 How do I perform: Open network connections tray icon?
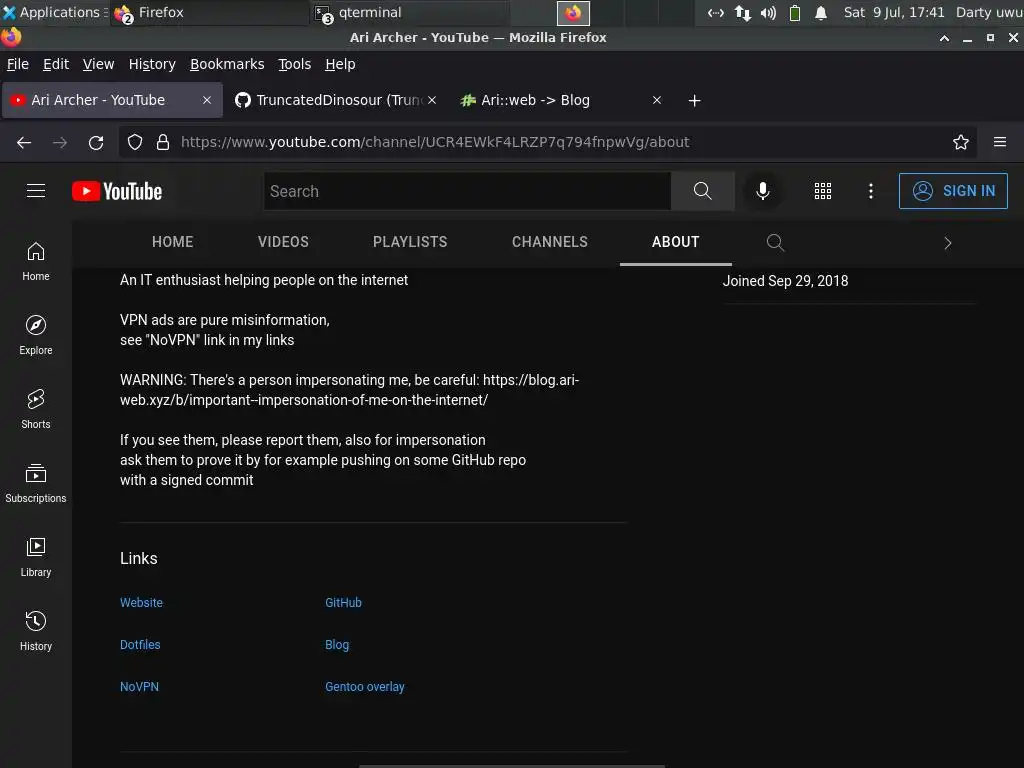pos(743,12)
